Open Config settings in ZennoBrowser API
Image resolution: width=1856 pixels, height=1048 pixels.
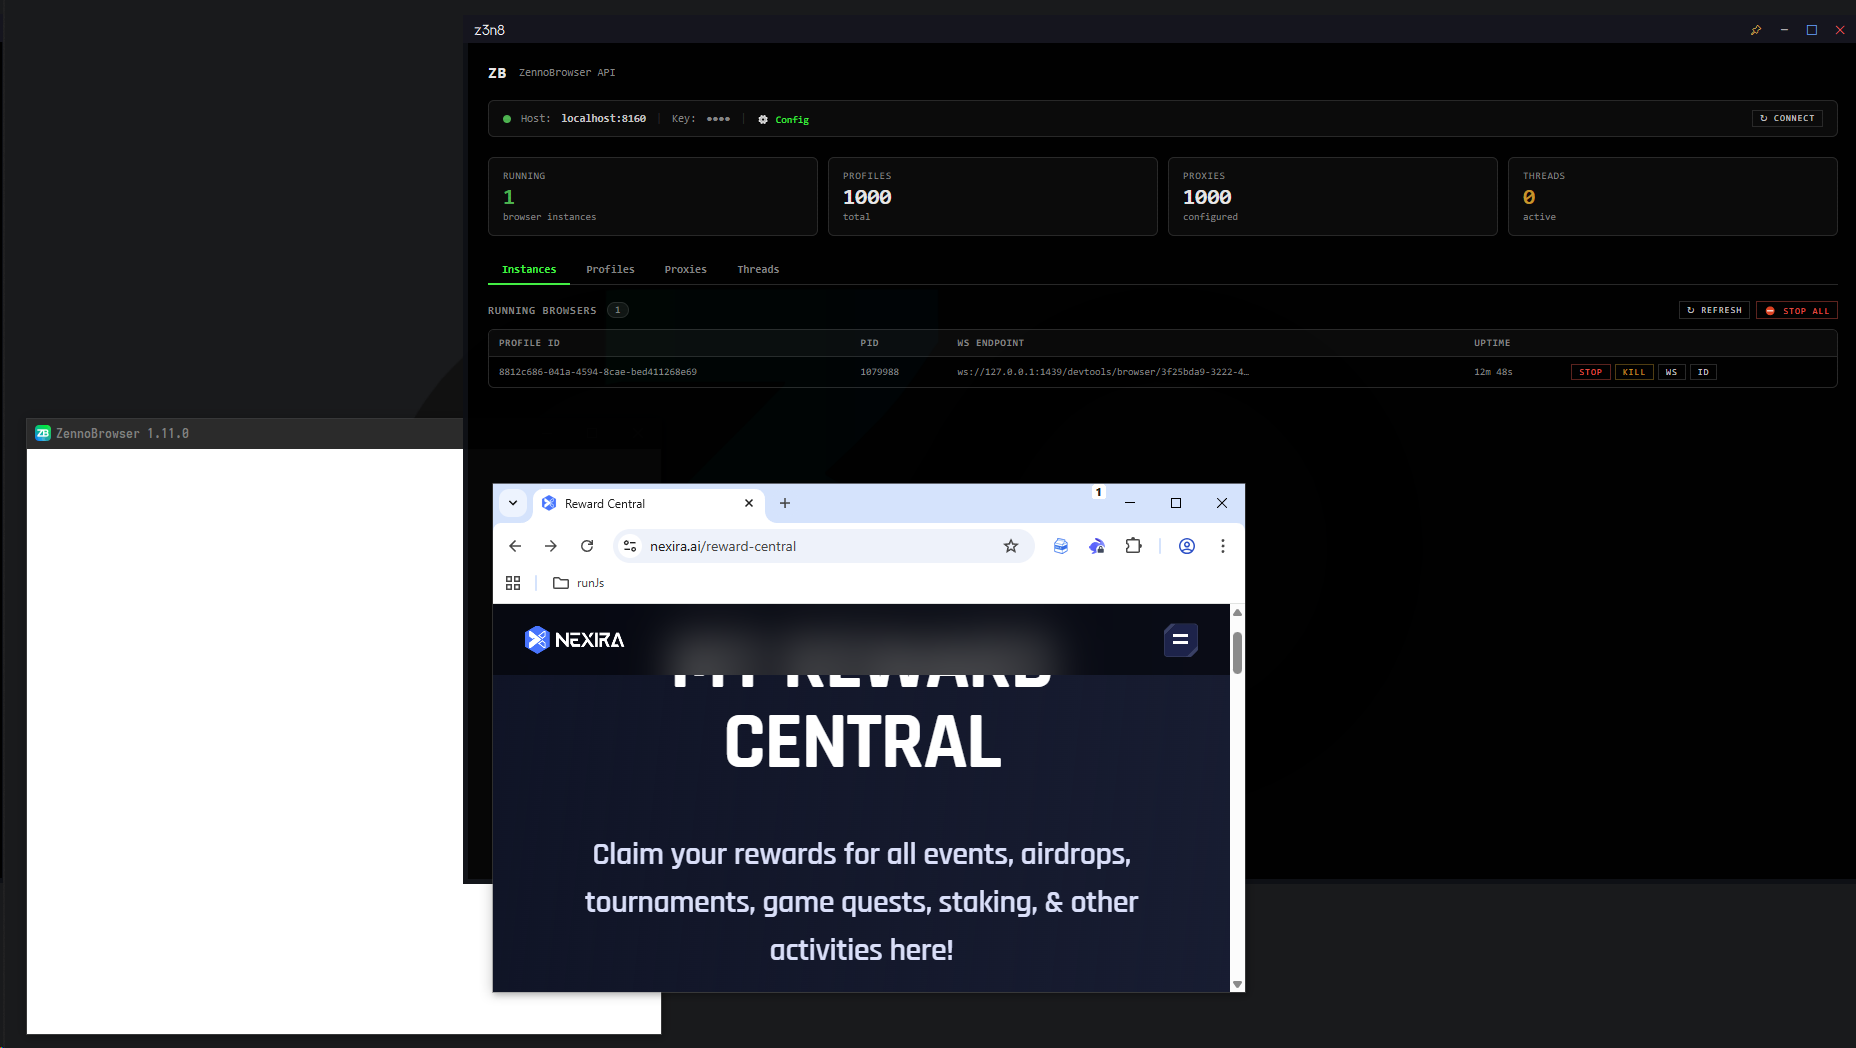pyautogui.click(x=784, y=119)
